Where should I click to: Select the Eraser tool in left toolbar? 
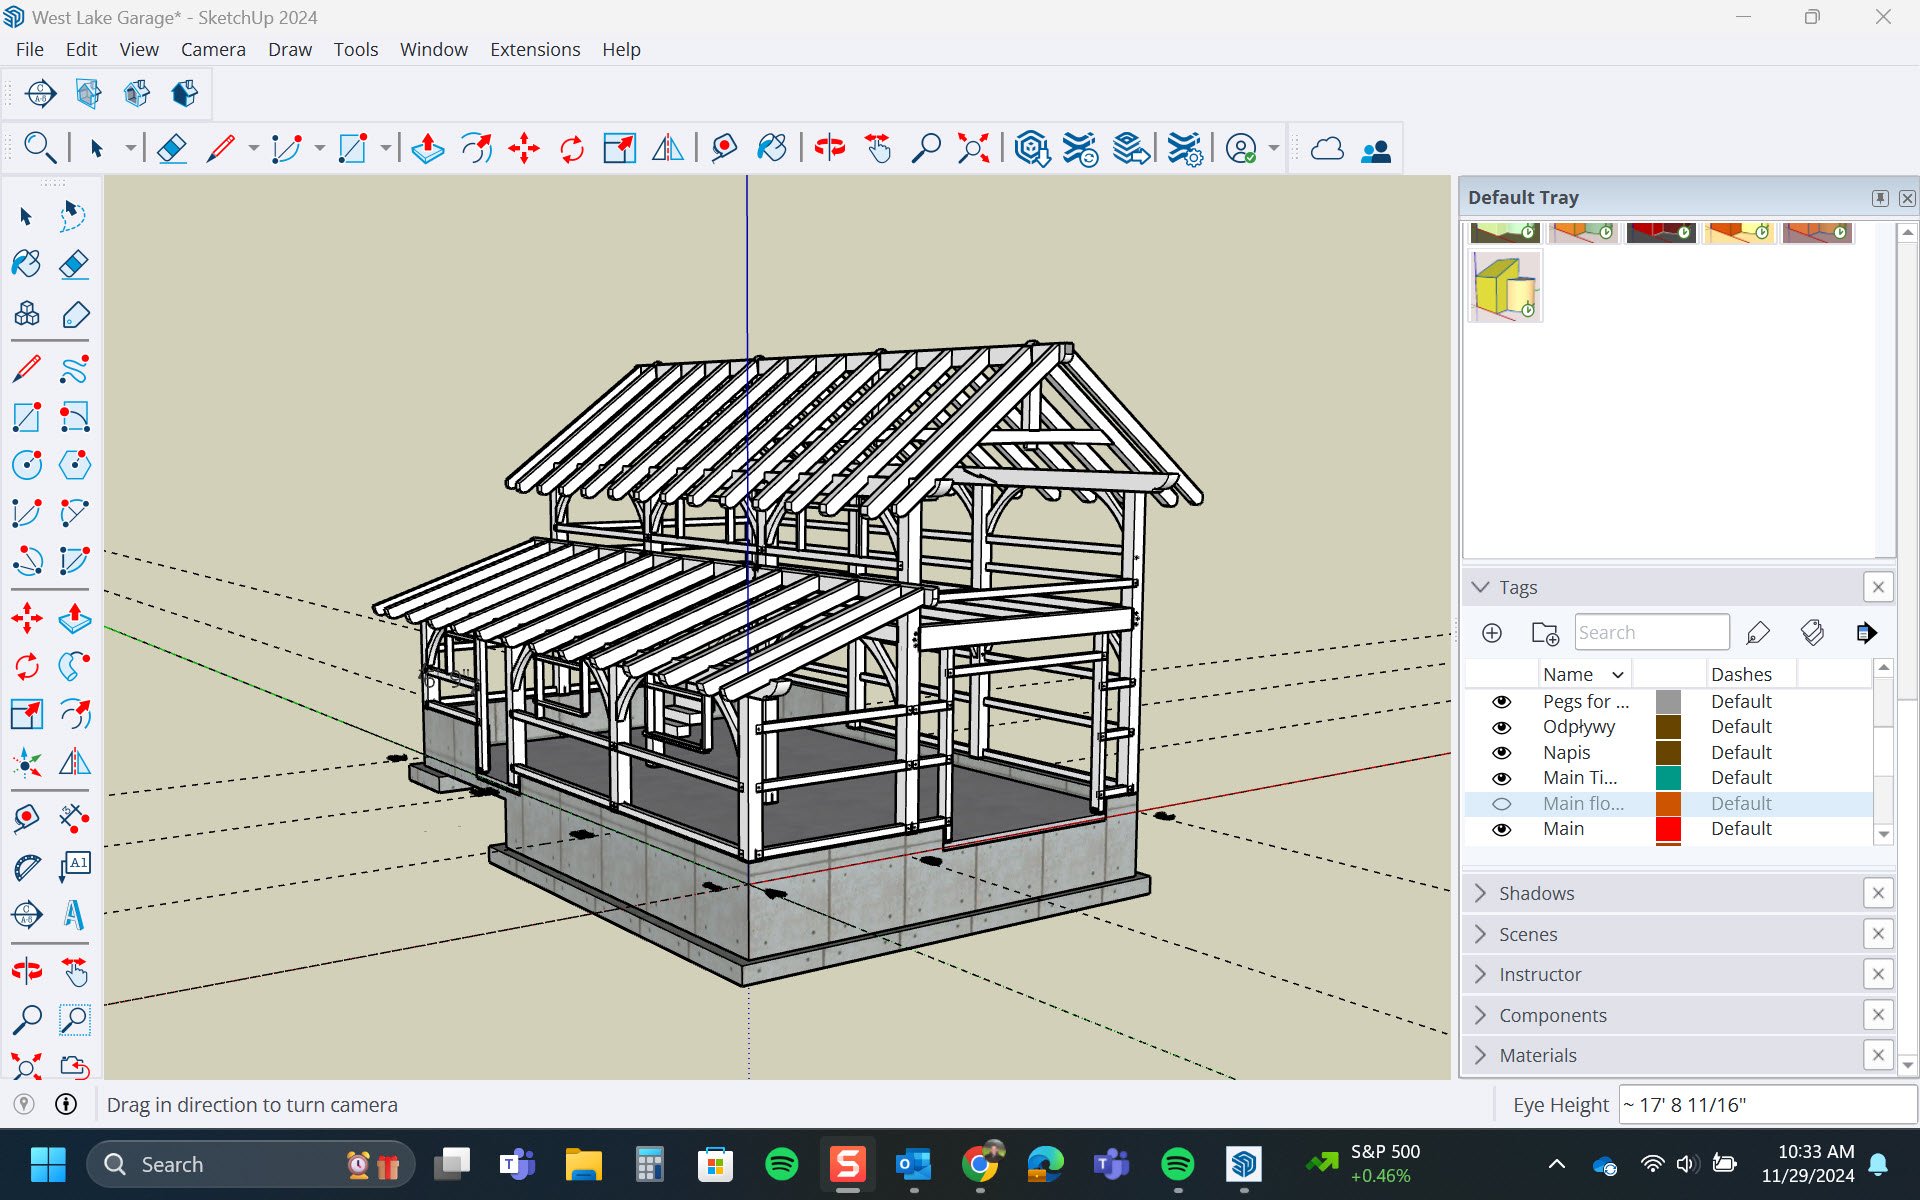click(x=74, y=264)
